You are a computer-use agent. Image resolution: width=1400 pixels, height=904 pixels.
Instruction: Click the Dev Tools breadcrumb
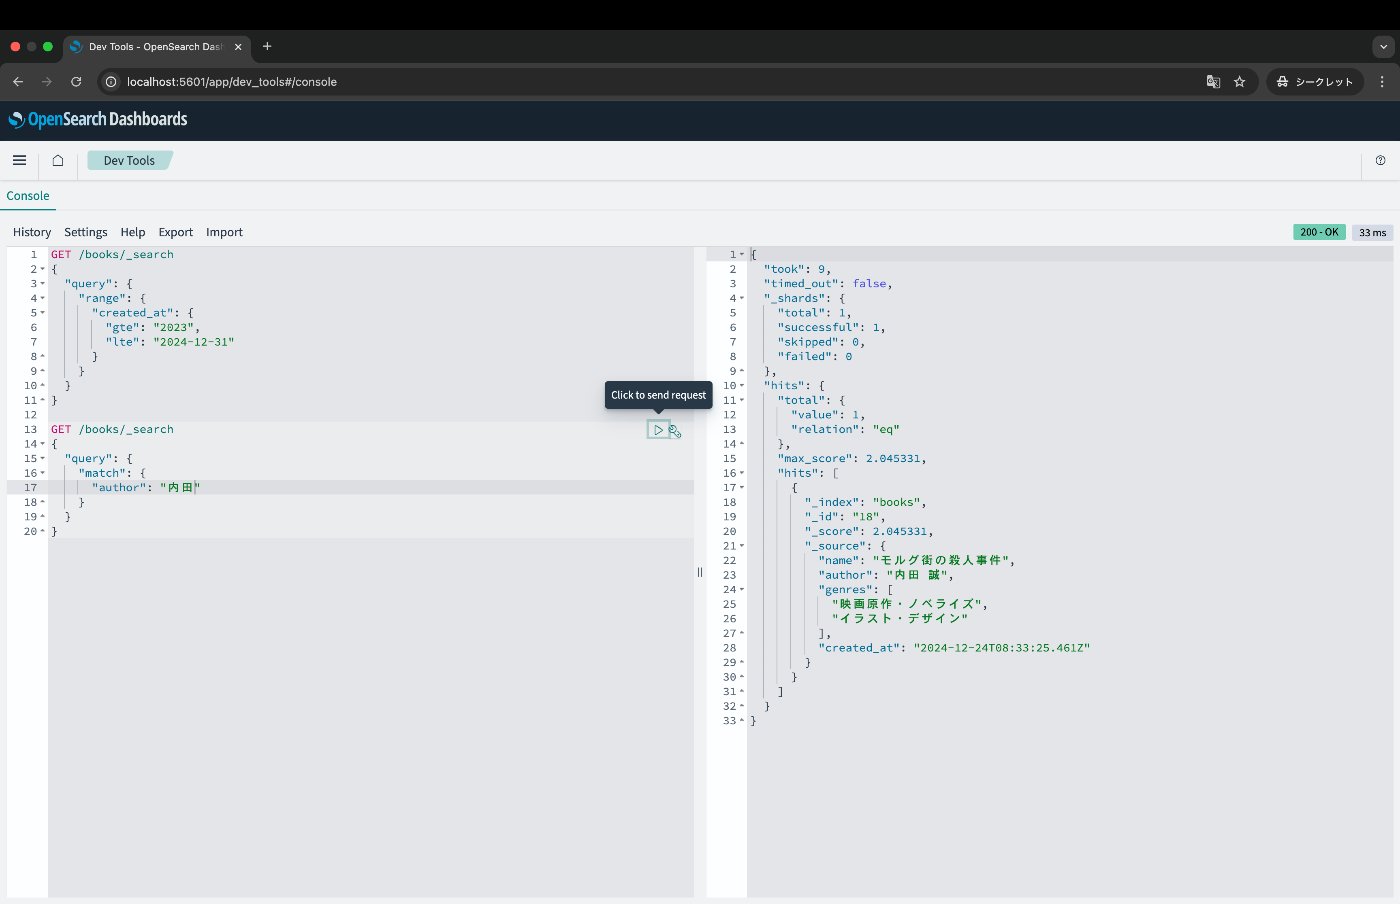[129, 160]
